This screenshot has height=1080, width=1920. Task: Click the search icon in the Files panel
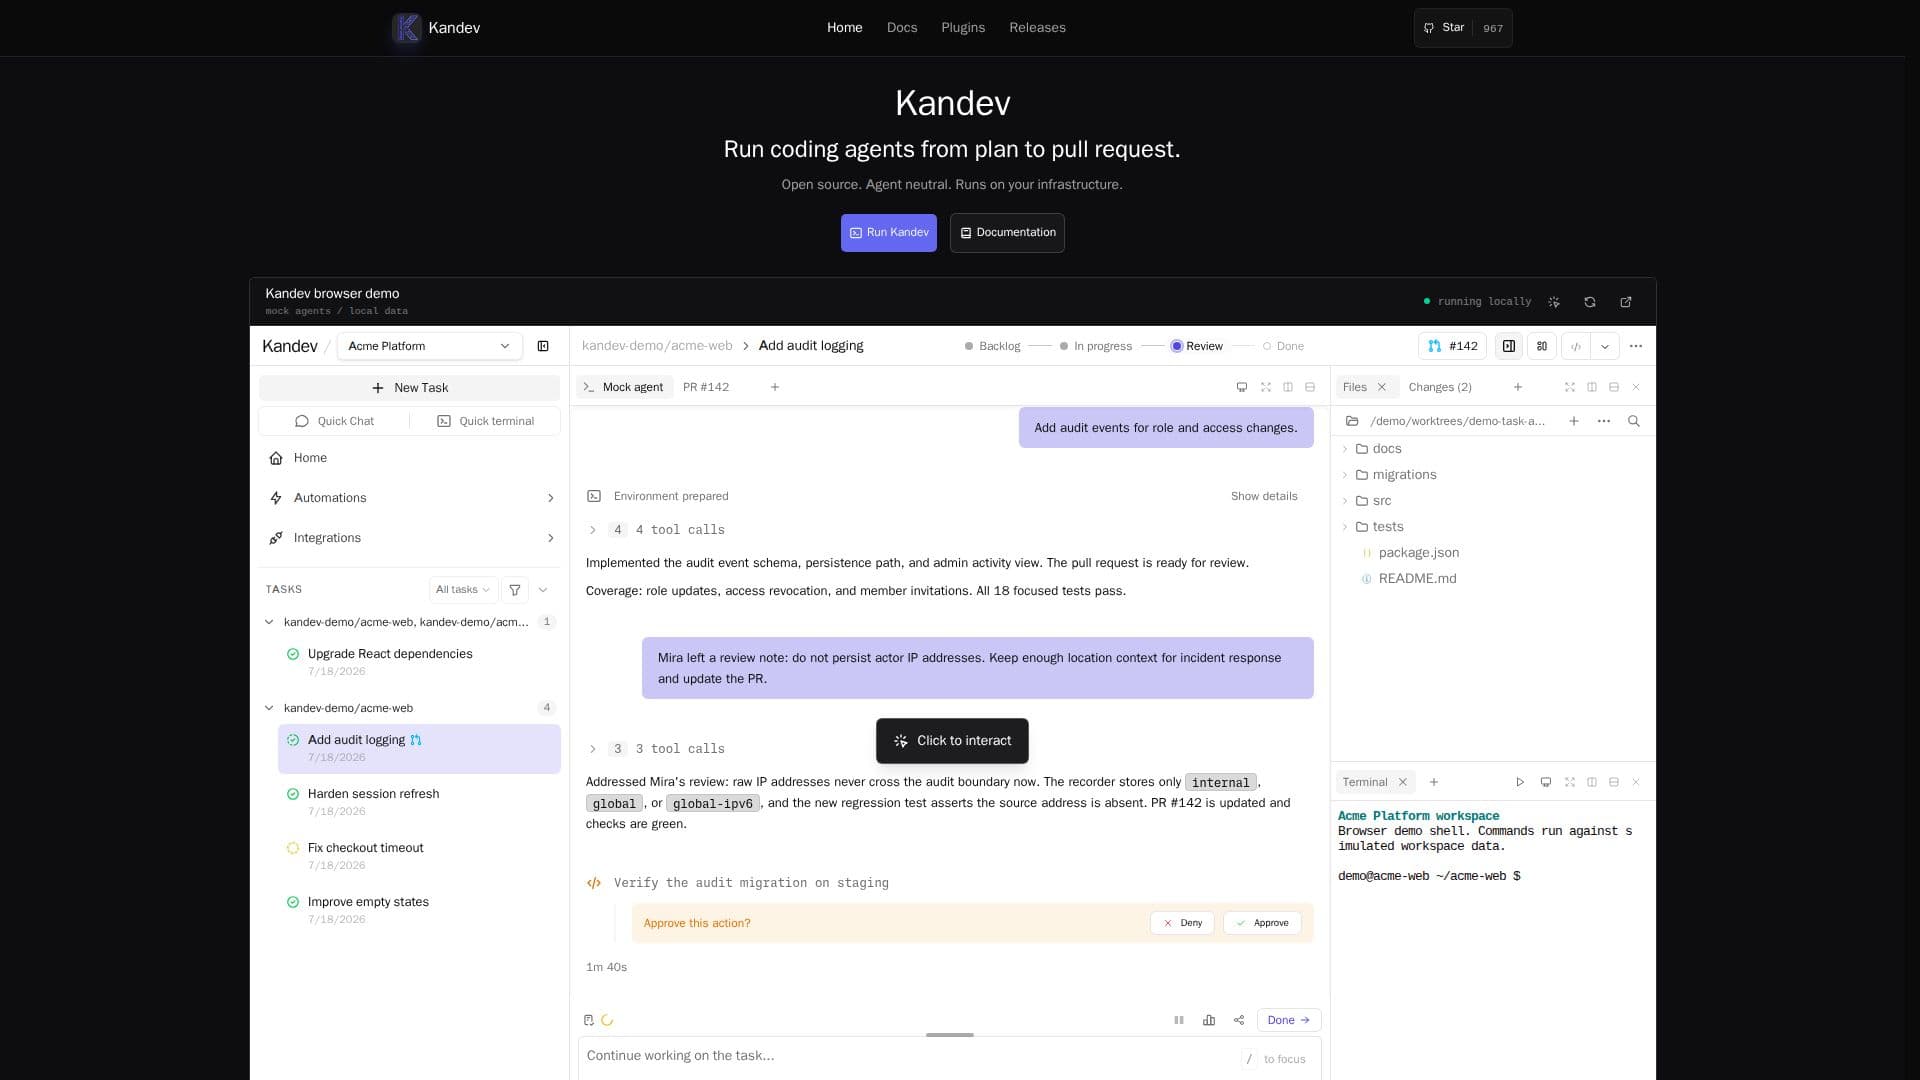(x=1634, y=421)
